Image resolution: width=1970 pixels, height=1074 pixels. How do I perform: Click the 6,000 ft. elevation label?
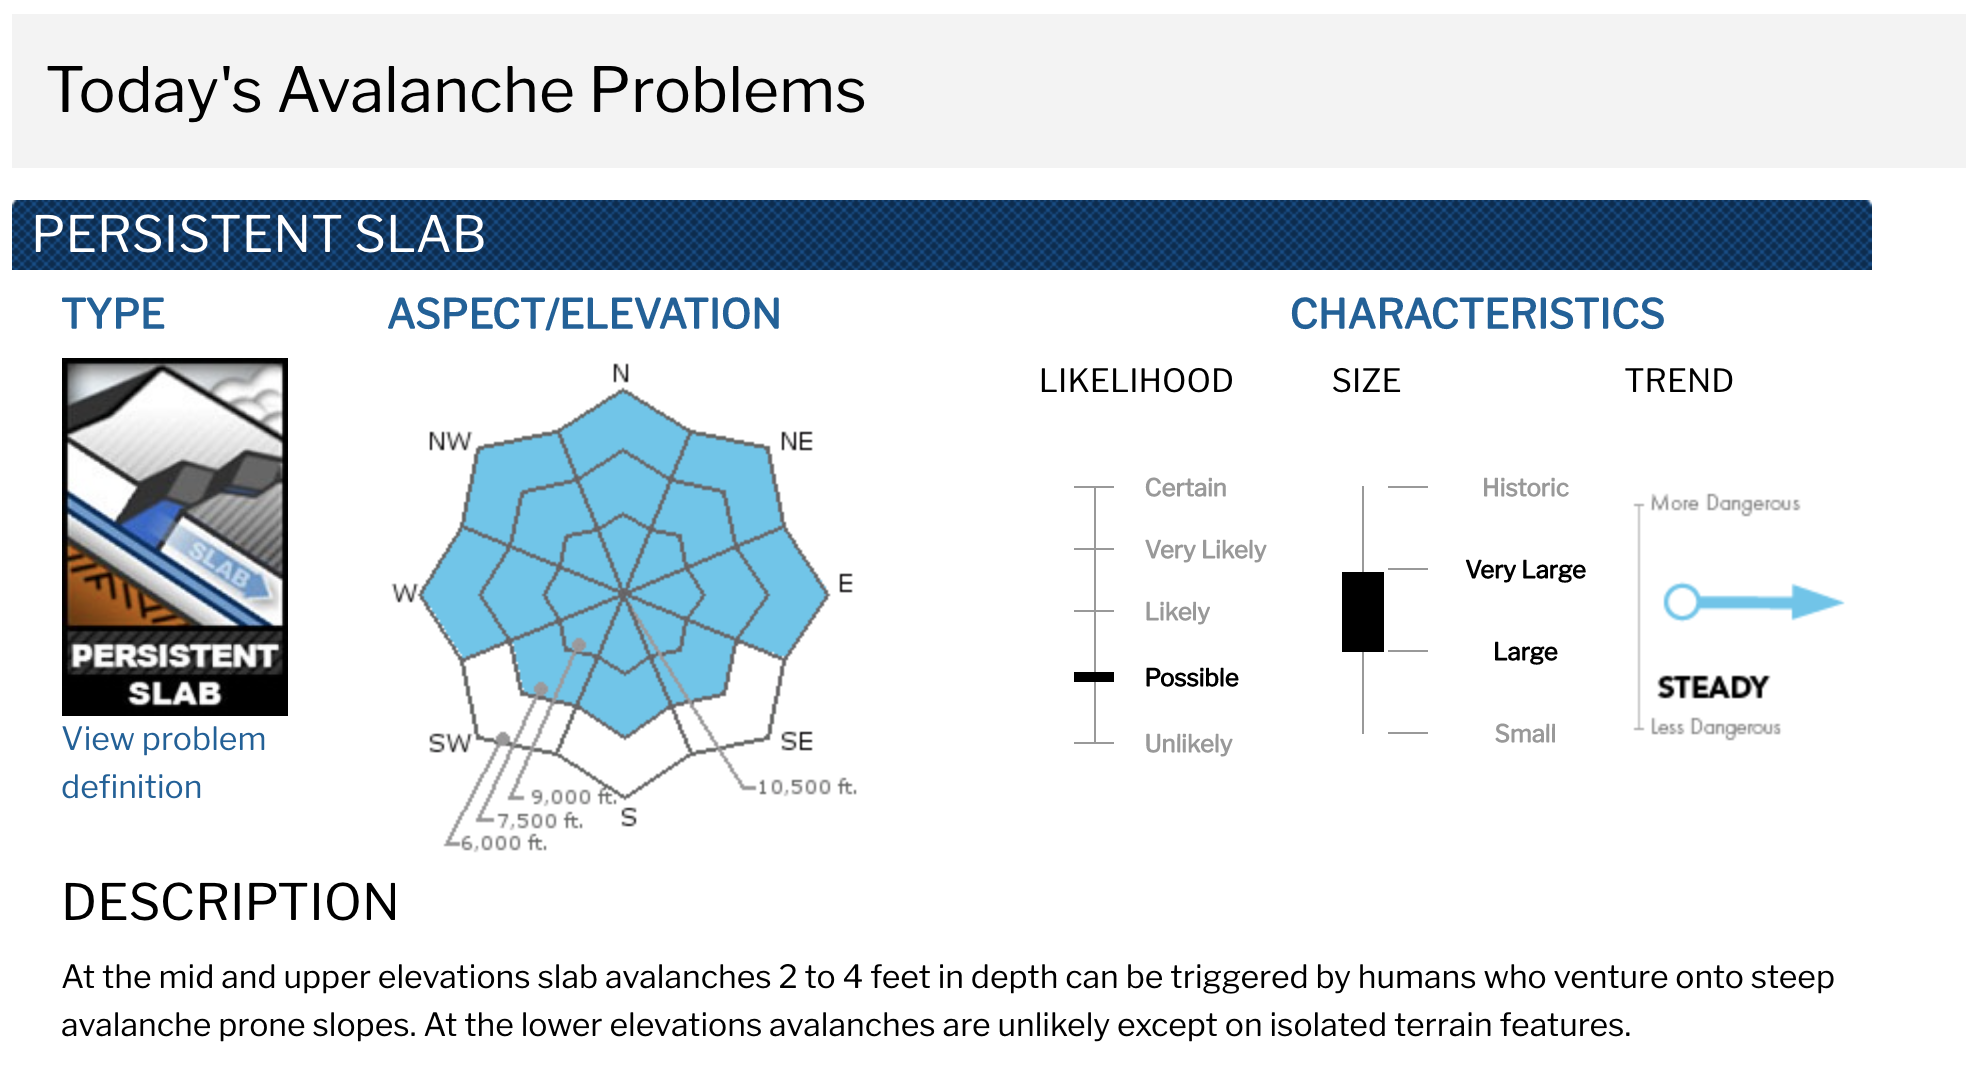point(504,843)
